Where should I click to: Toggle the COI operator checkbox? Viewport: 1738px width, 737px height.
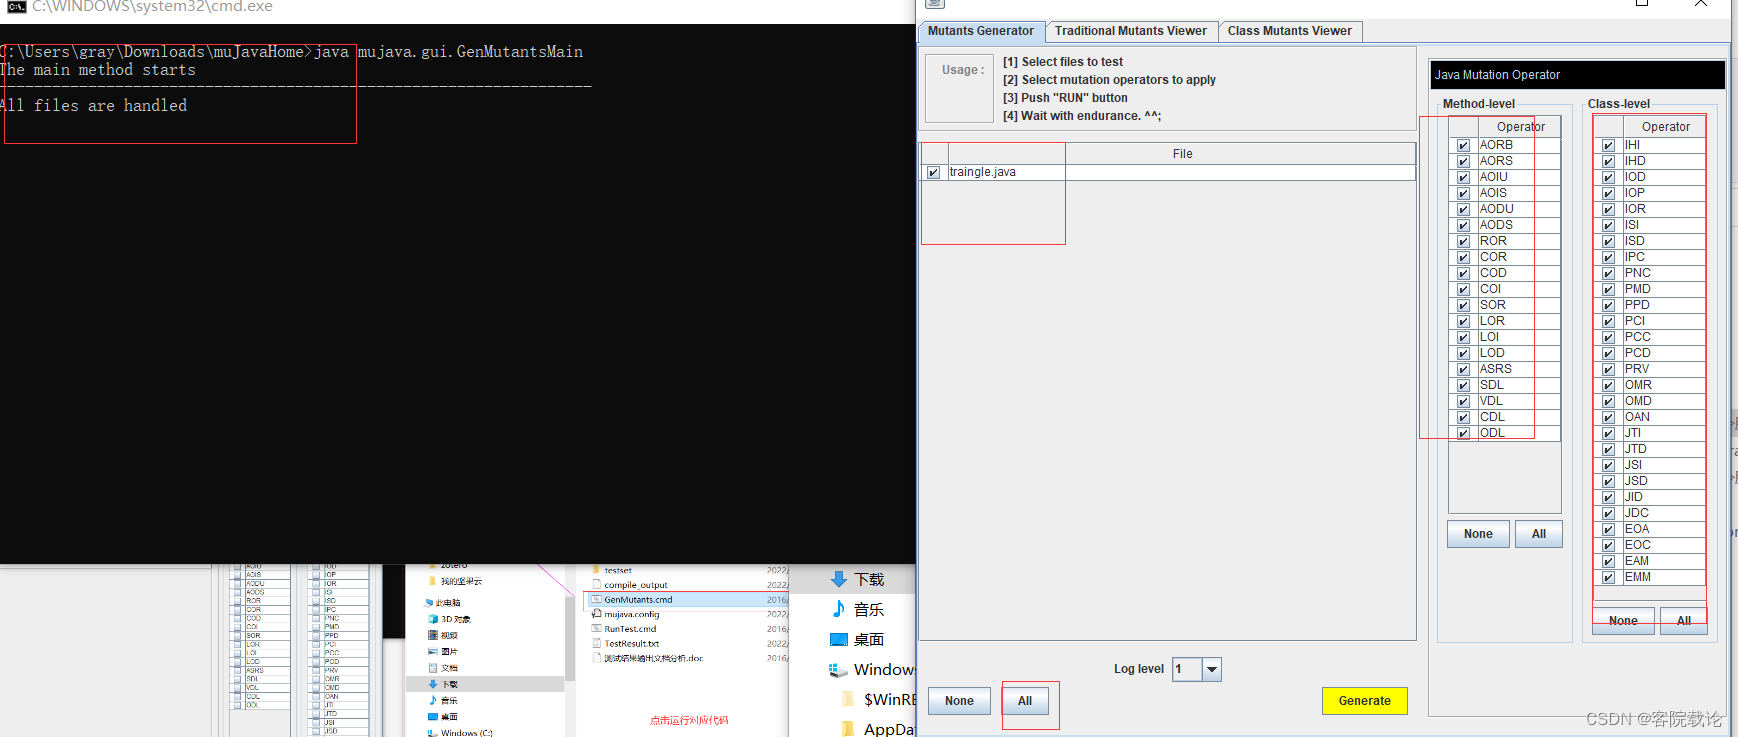pyautogui.click(x=1463, y=289)
